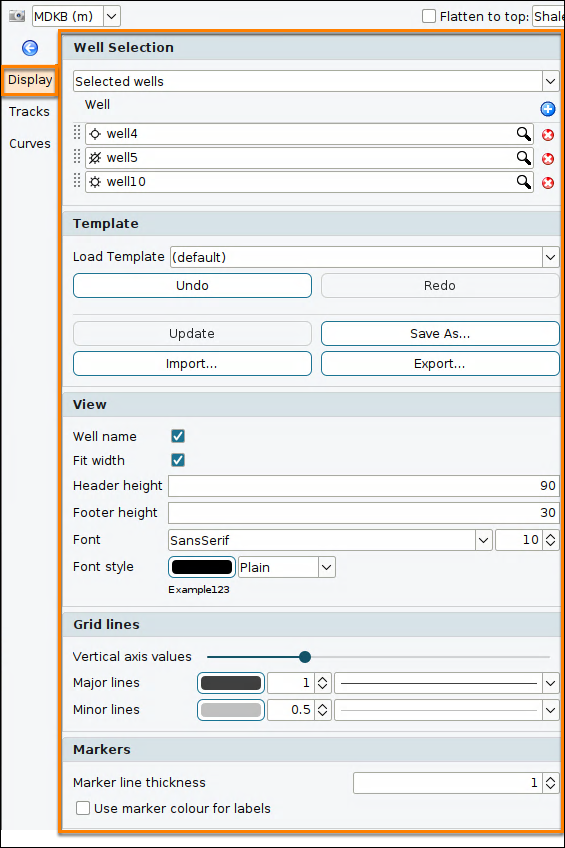
Task: Click the Export... button
Action: [440, 364]
